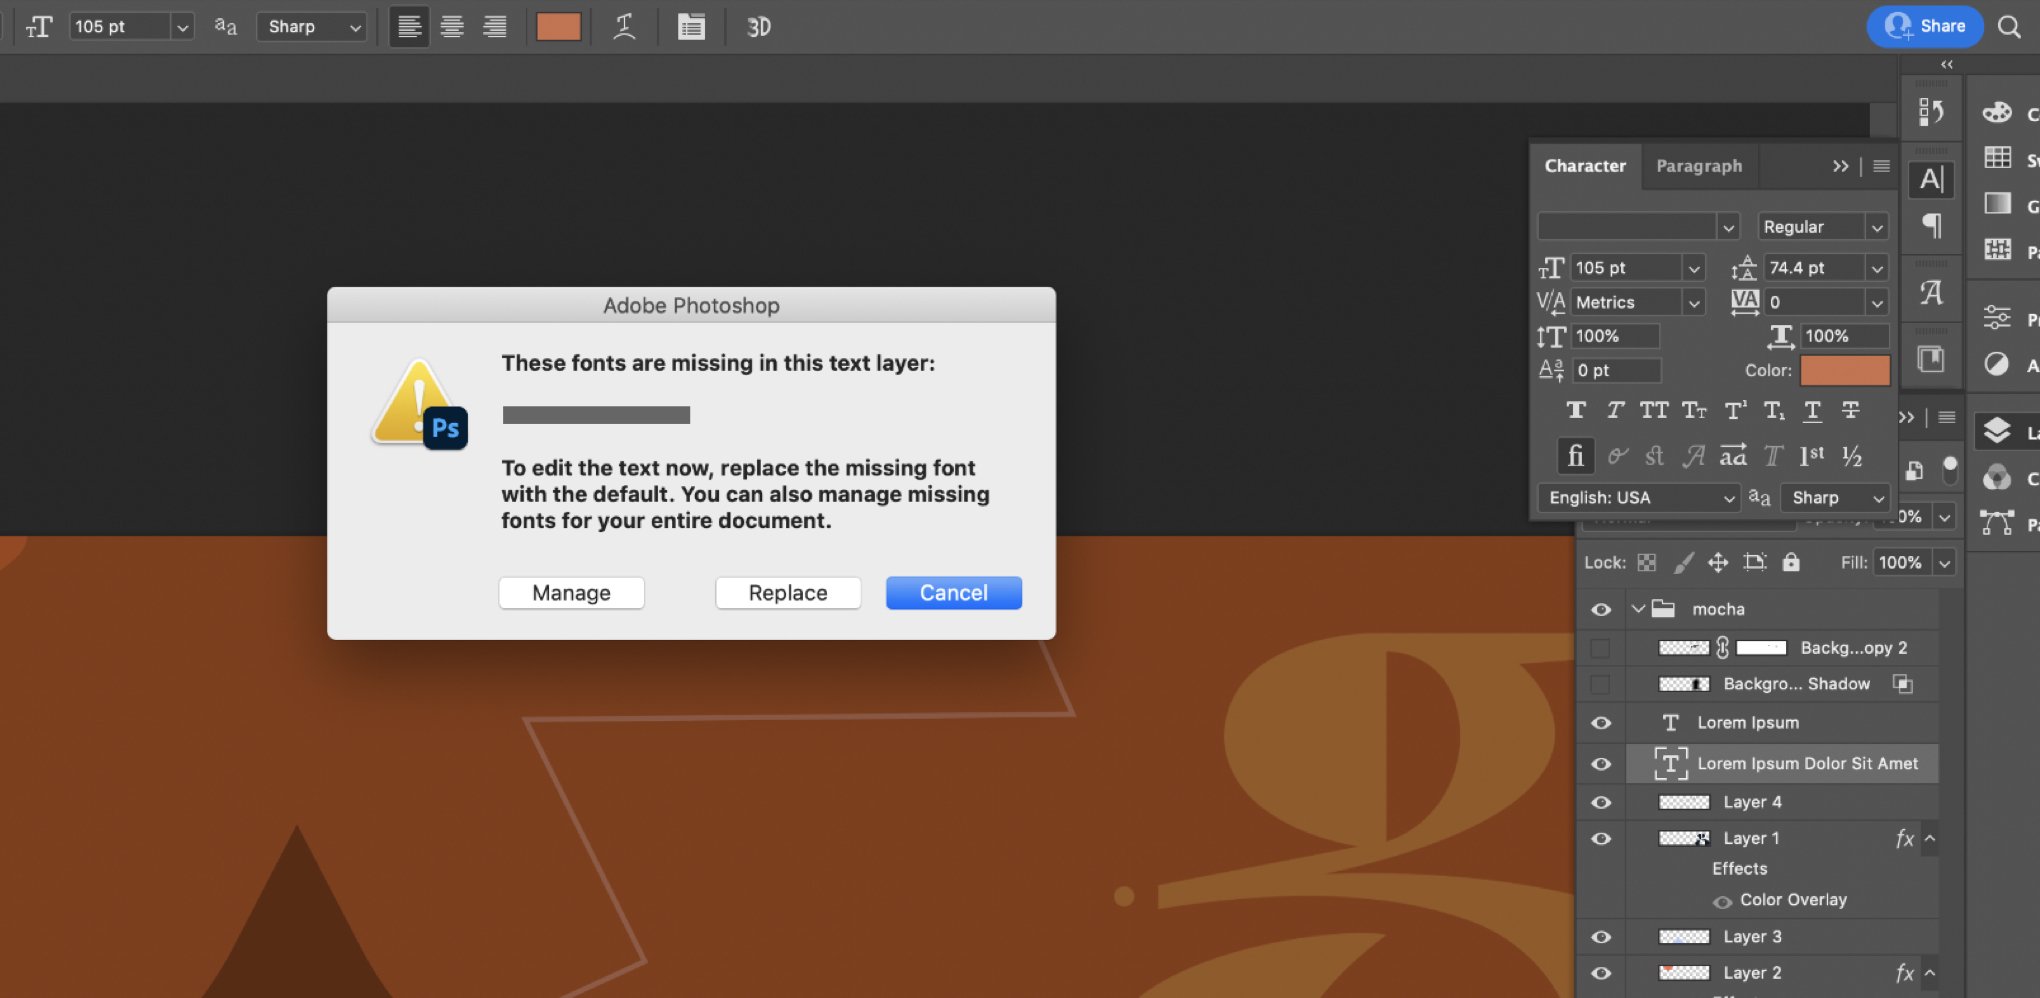Click Replace to swap the missing font

click(787, 592)
